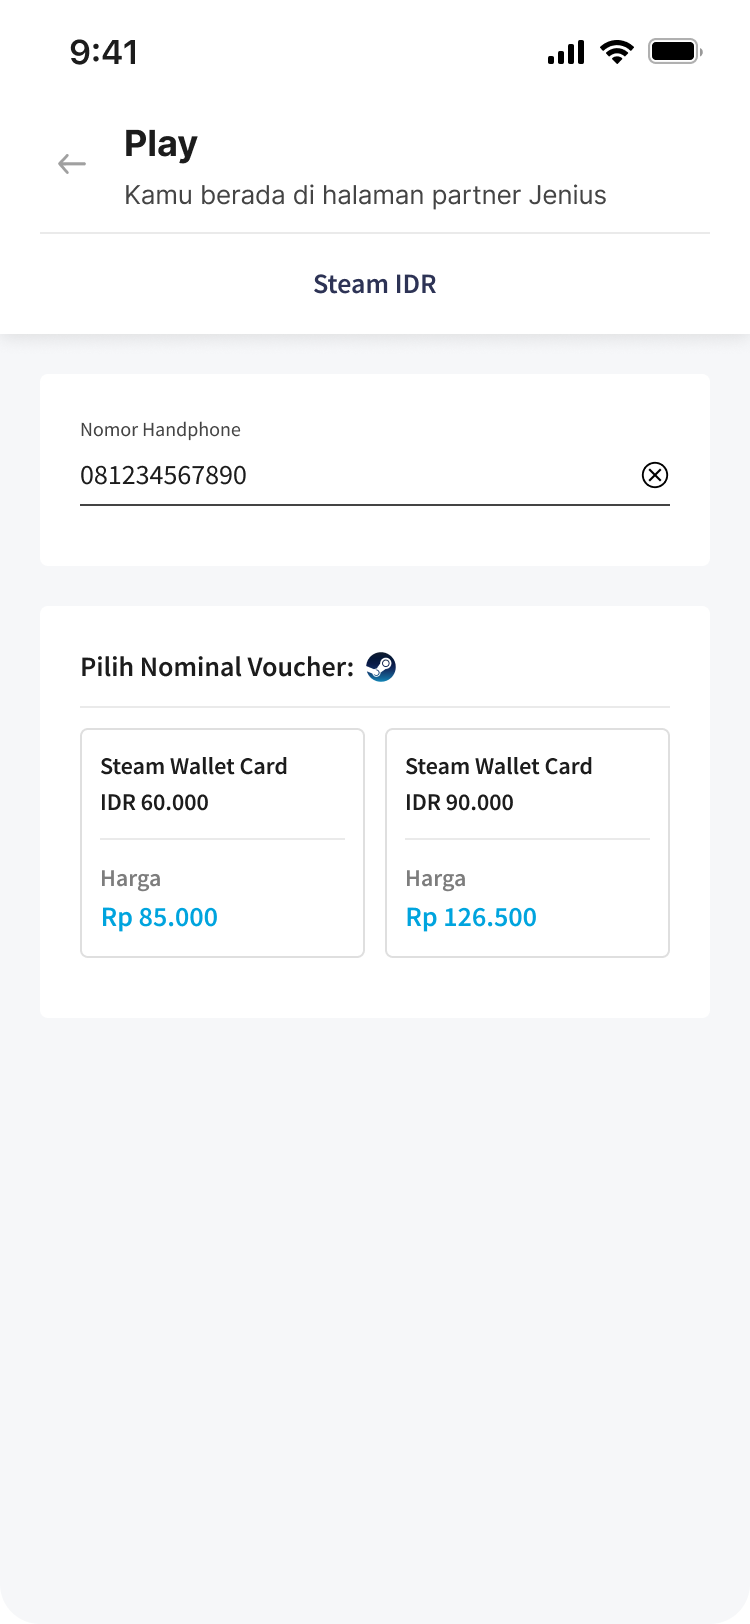Click the Rp 126.500 price
Screen dimensions: 750x1624
[471, 917]
